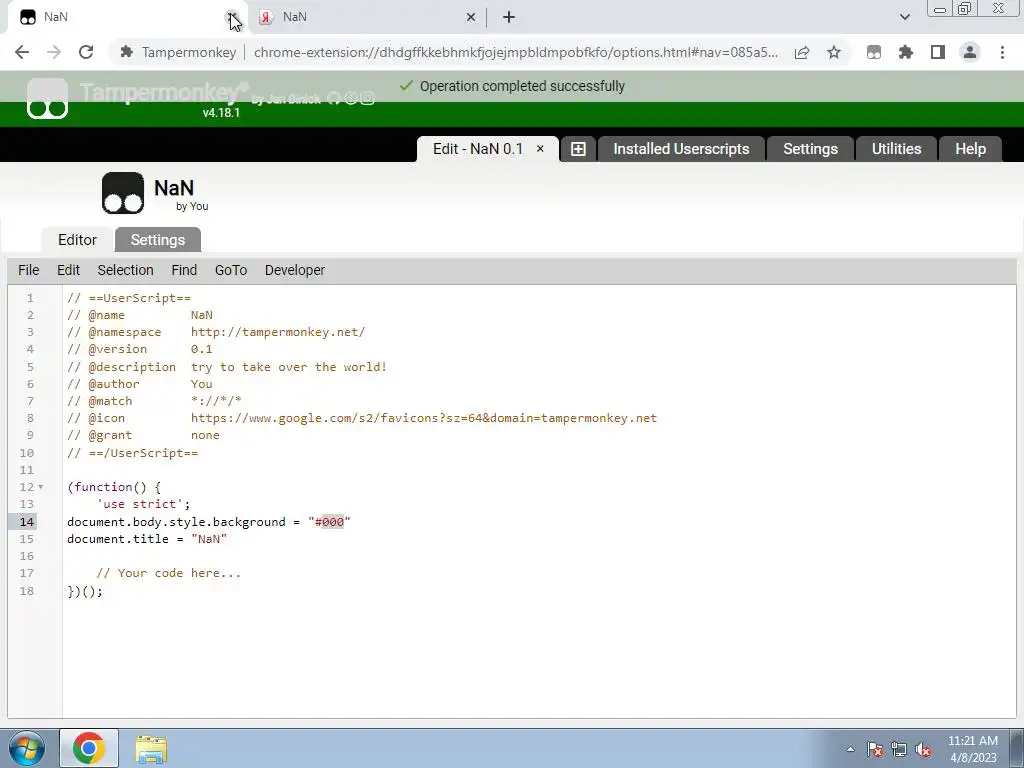Open the Help tab
Screen dimensions: 1024x768
click(970, 149)
